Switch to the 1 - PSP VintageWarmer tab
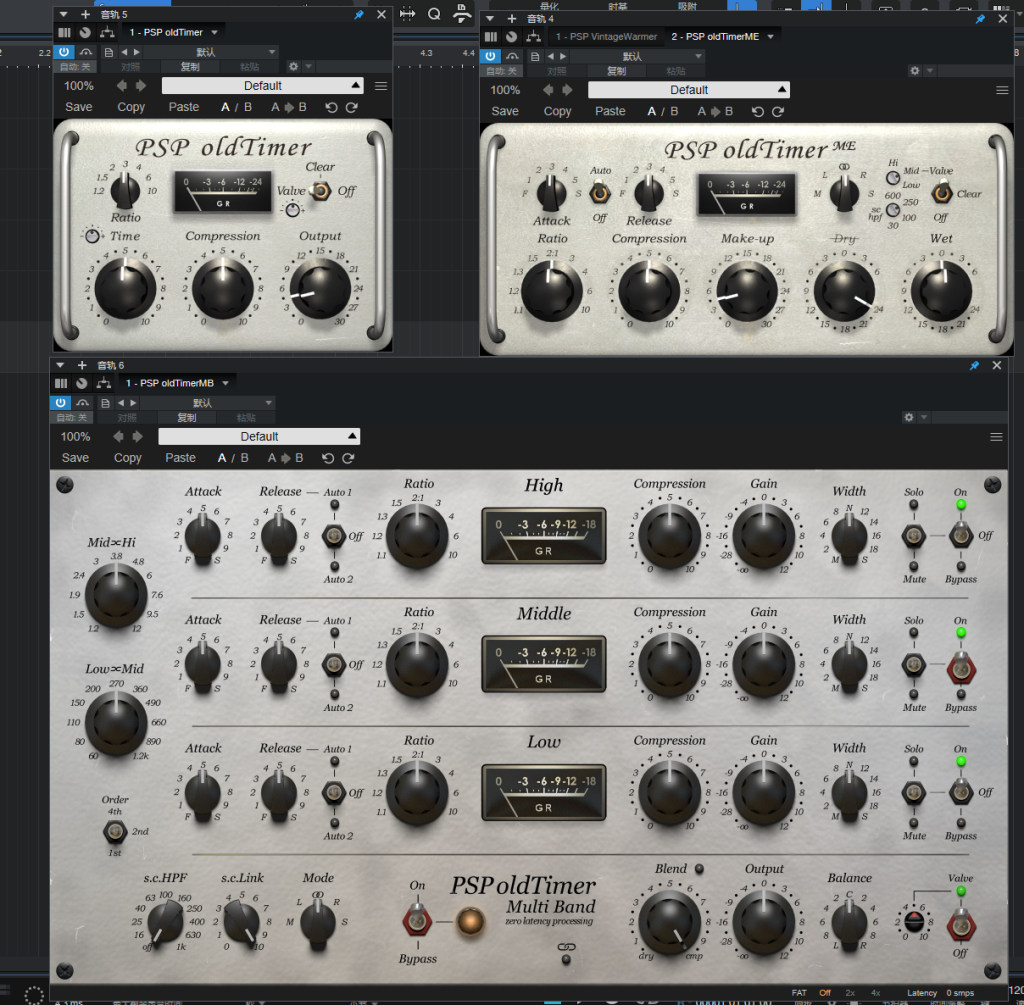 tap(606, 37)
